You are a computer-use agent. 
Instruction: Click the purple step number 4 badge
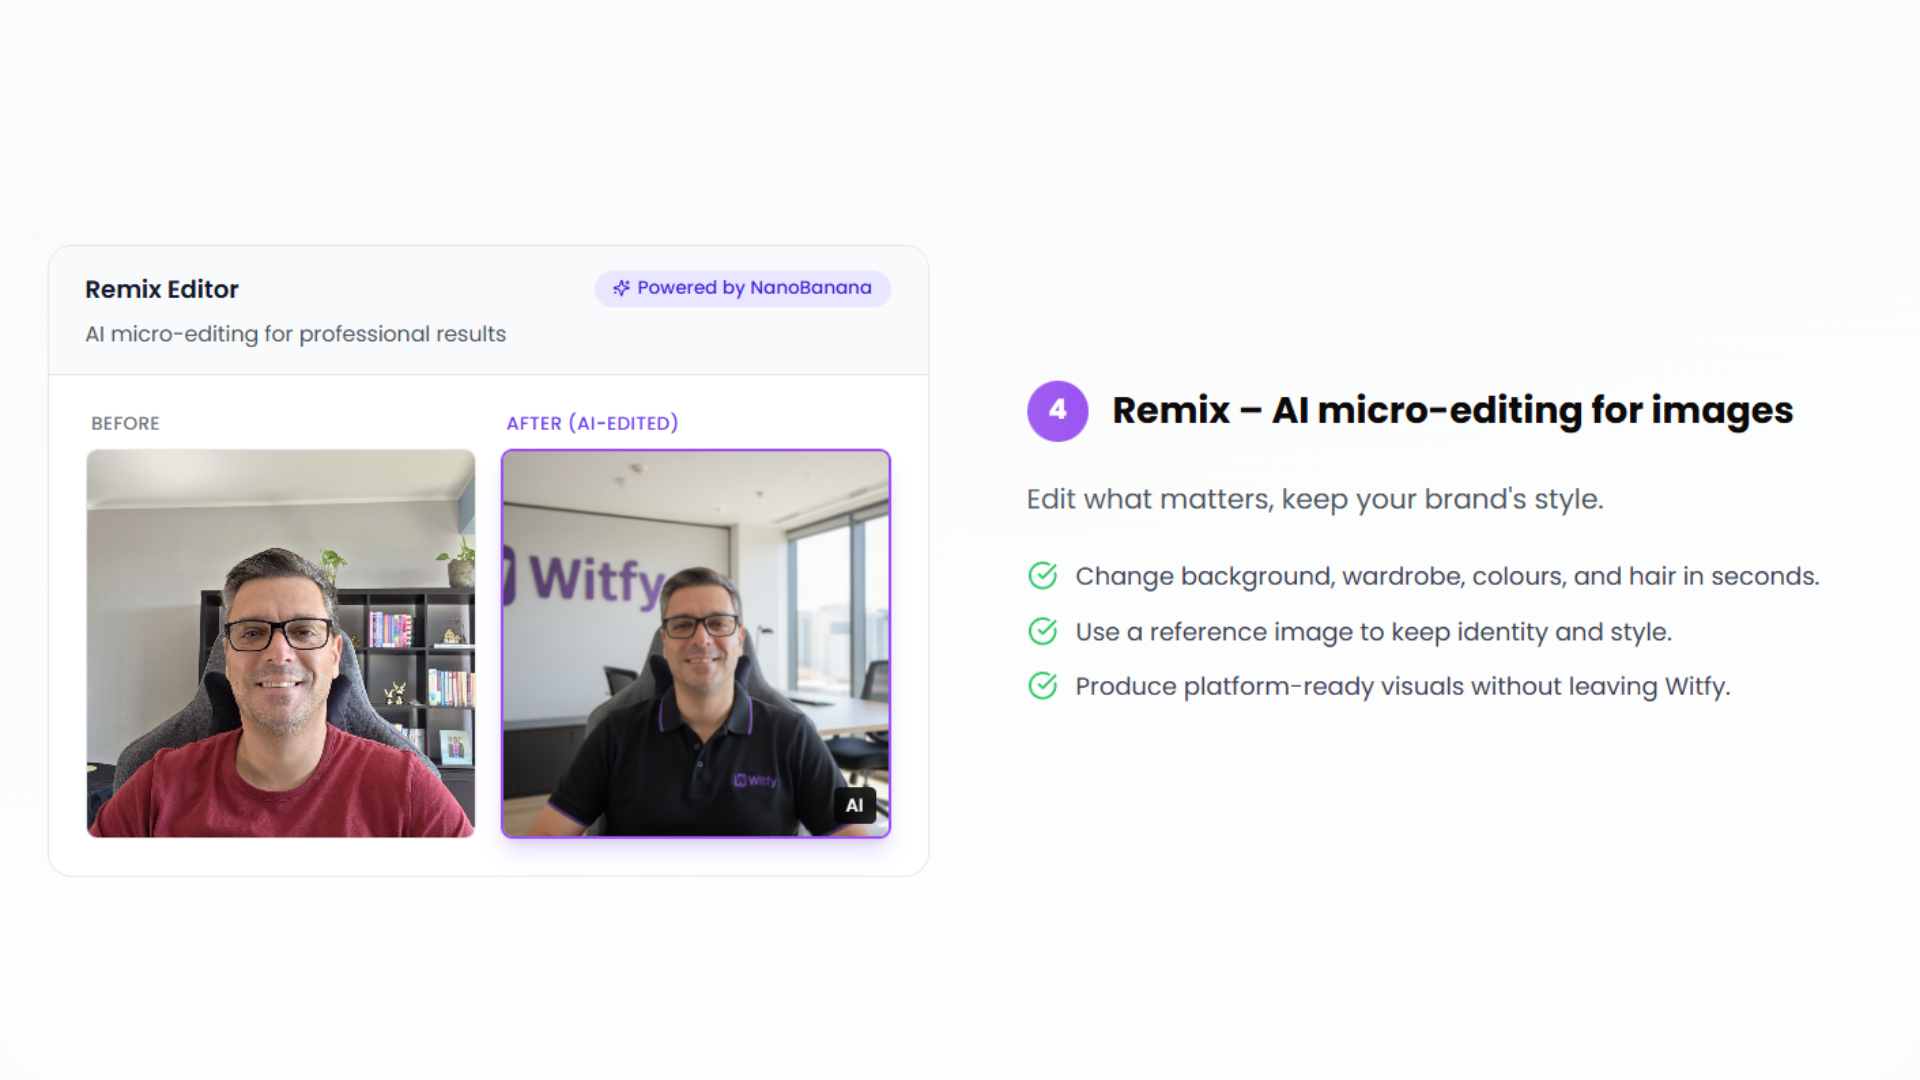[1057, 410]
